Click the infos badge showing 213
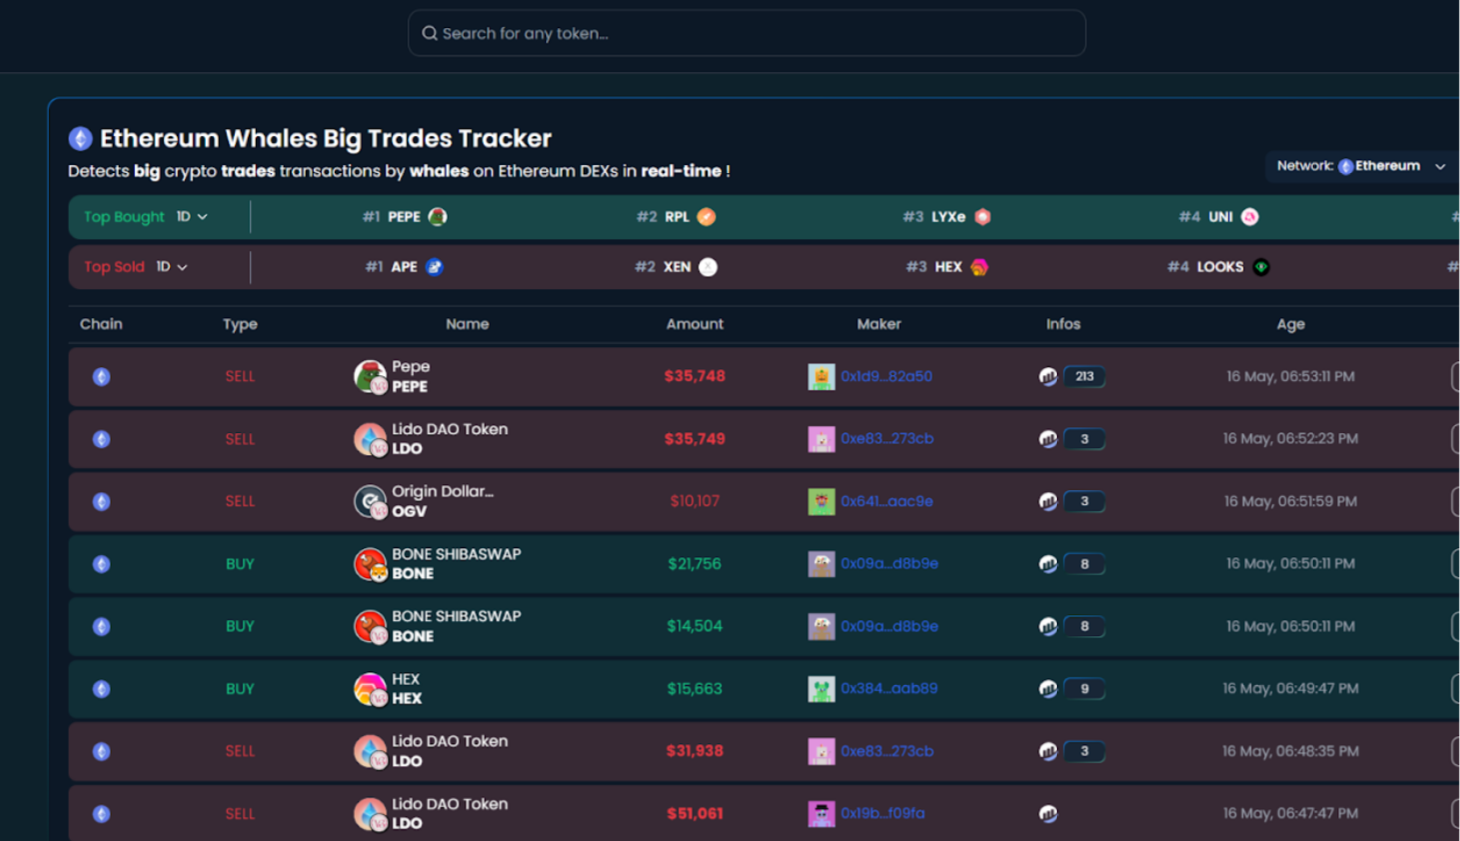The width and height of the screenshot is (1460, 841). 1084,377
